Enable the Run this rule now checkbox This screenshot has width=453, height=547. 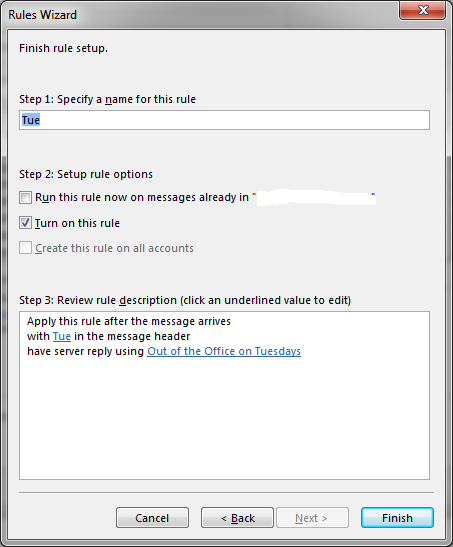tap(25, 197)
